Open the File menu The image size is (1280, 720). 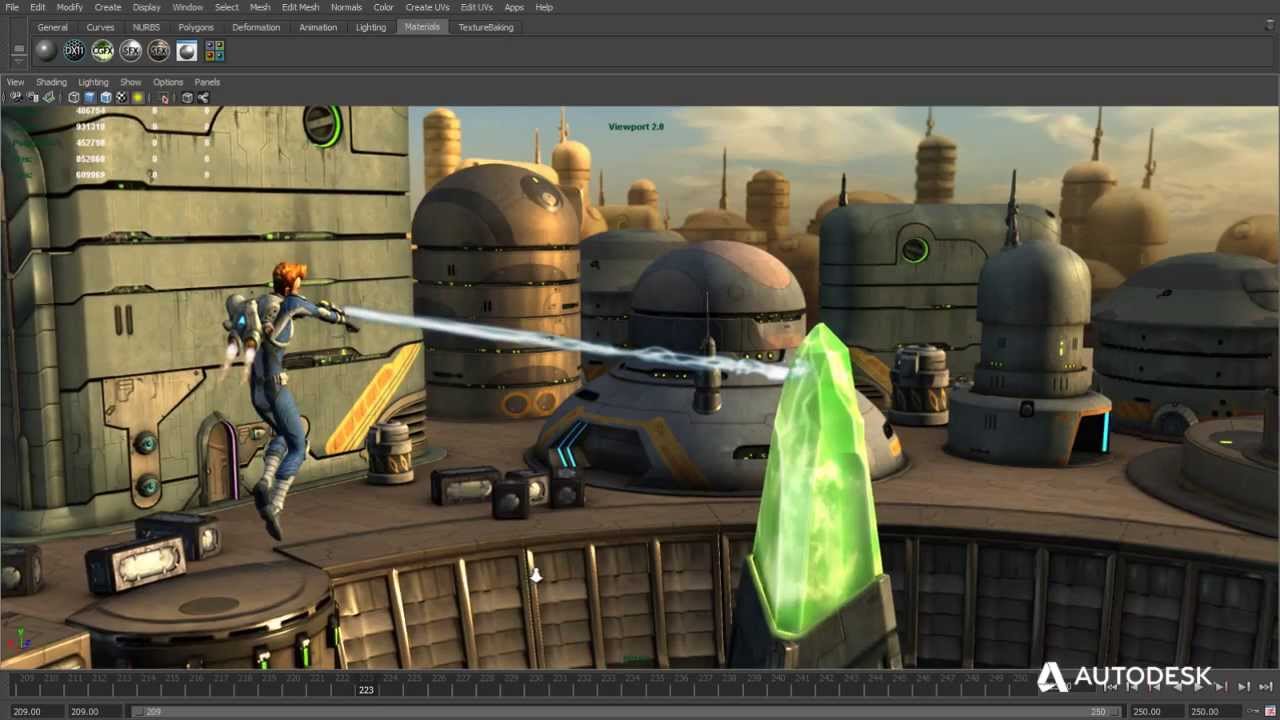point(12,7)
